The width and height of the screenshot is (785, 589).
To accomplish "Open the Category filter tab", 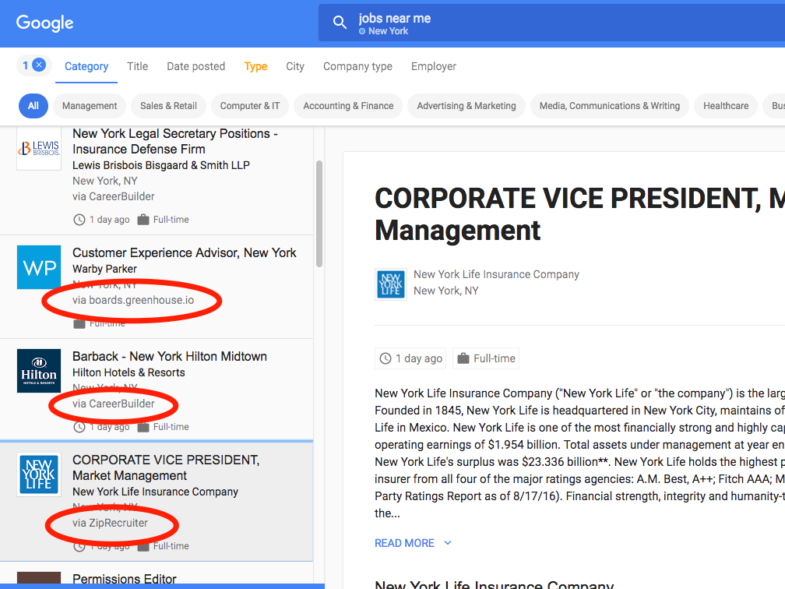I will click(86, 67).
